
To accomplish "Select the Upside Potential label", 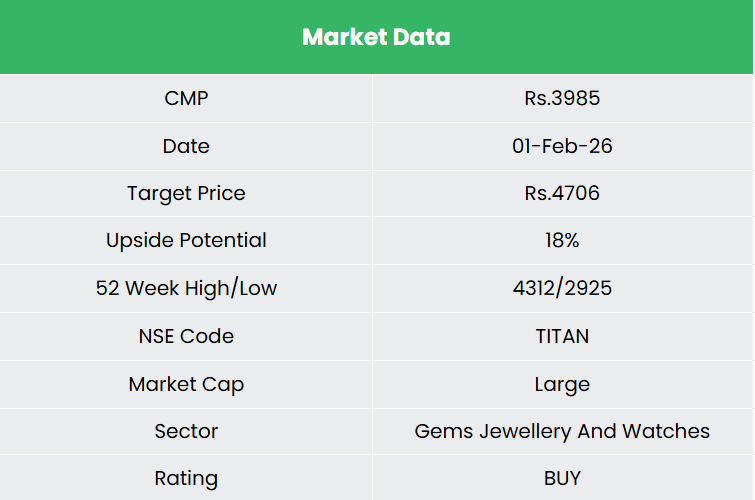I will tap(186, 241).
